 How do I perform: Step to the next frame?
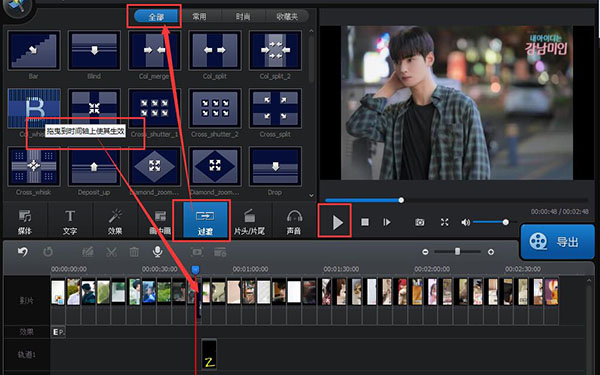(x=387, y=222)
